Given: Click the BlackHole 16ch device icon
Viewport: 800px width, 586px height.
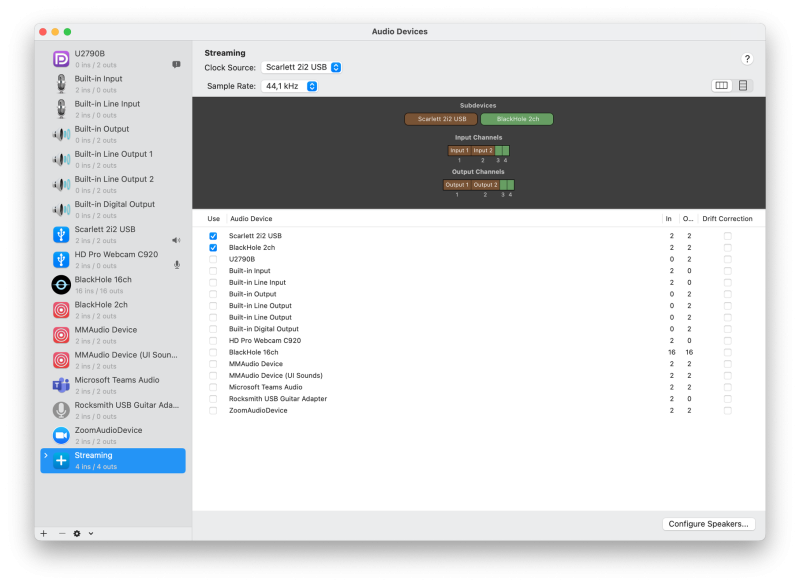Looking at the screenshot, I should point(61,285).
